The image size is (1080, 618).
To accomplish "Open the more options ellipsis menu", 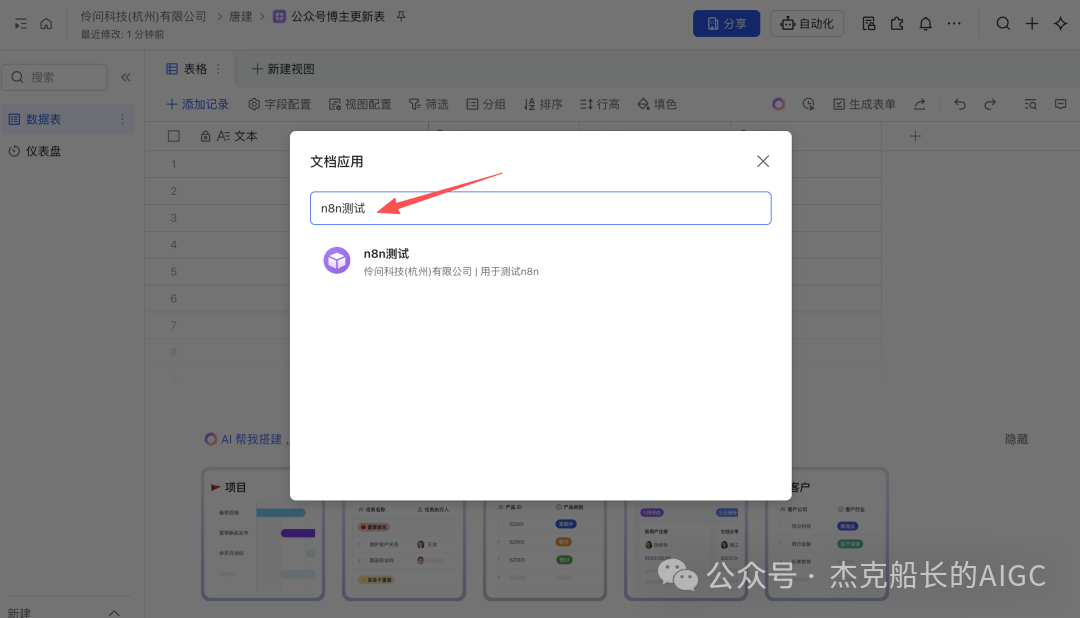I will coord(954,23).
